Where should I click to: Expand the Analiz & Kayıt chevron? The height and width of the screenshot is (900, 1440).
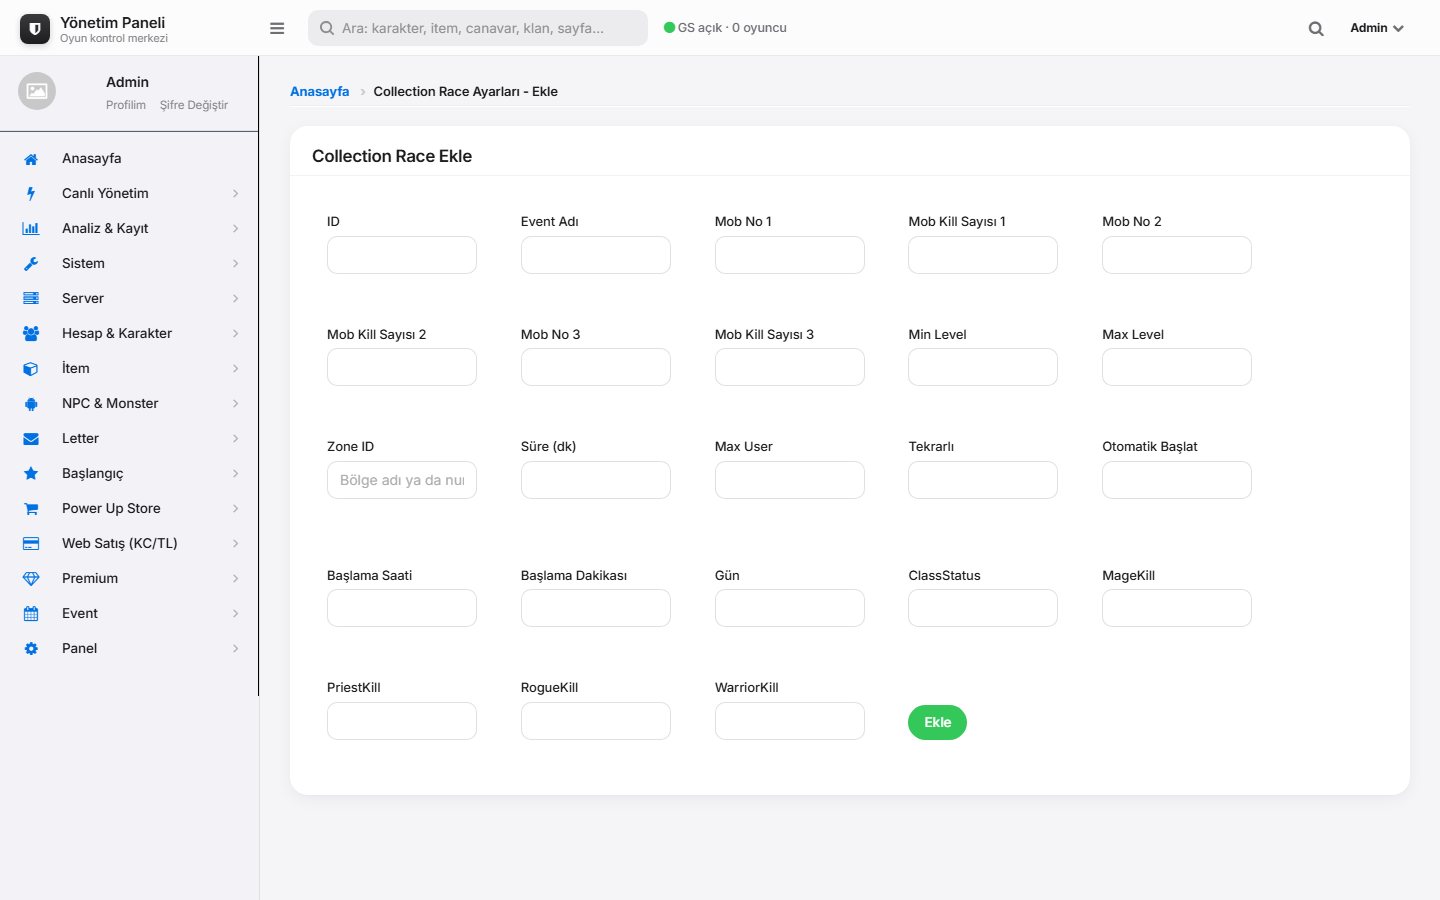[x=236, y=229]
